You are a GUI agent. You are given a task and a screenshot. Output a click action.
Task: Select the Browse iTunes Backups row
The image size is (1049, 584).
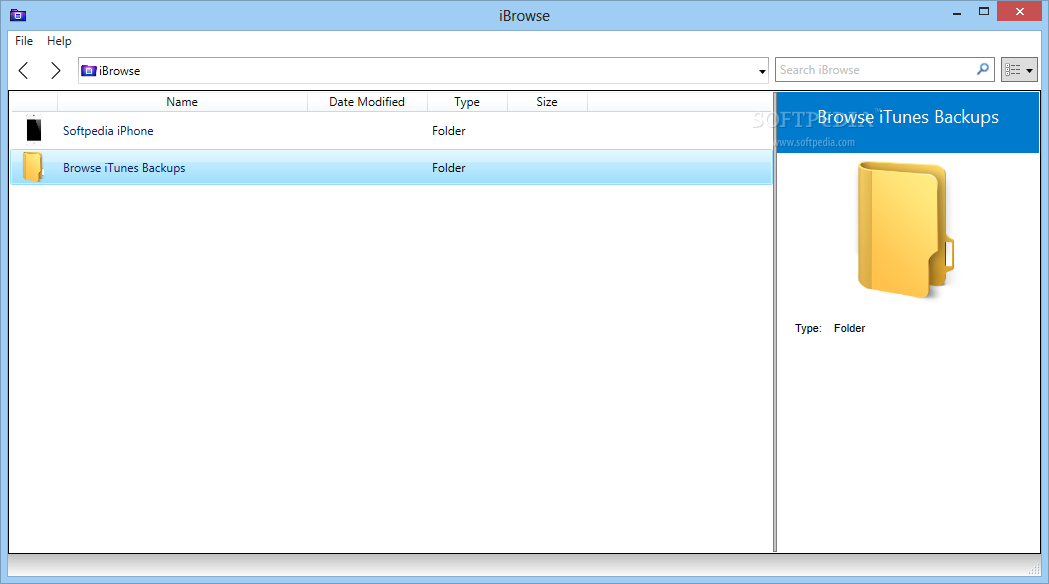coord(391,167)
